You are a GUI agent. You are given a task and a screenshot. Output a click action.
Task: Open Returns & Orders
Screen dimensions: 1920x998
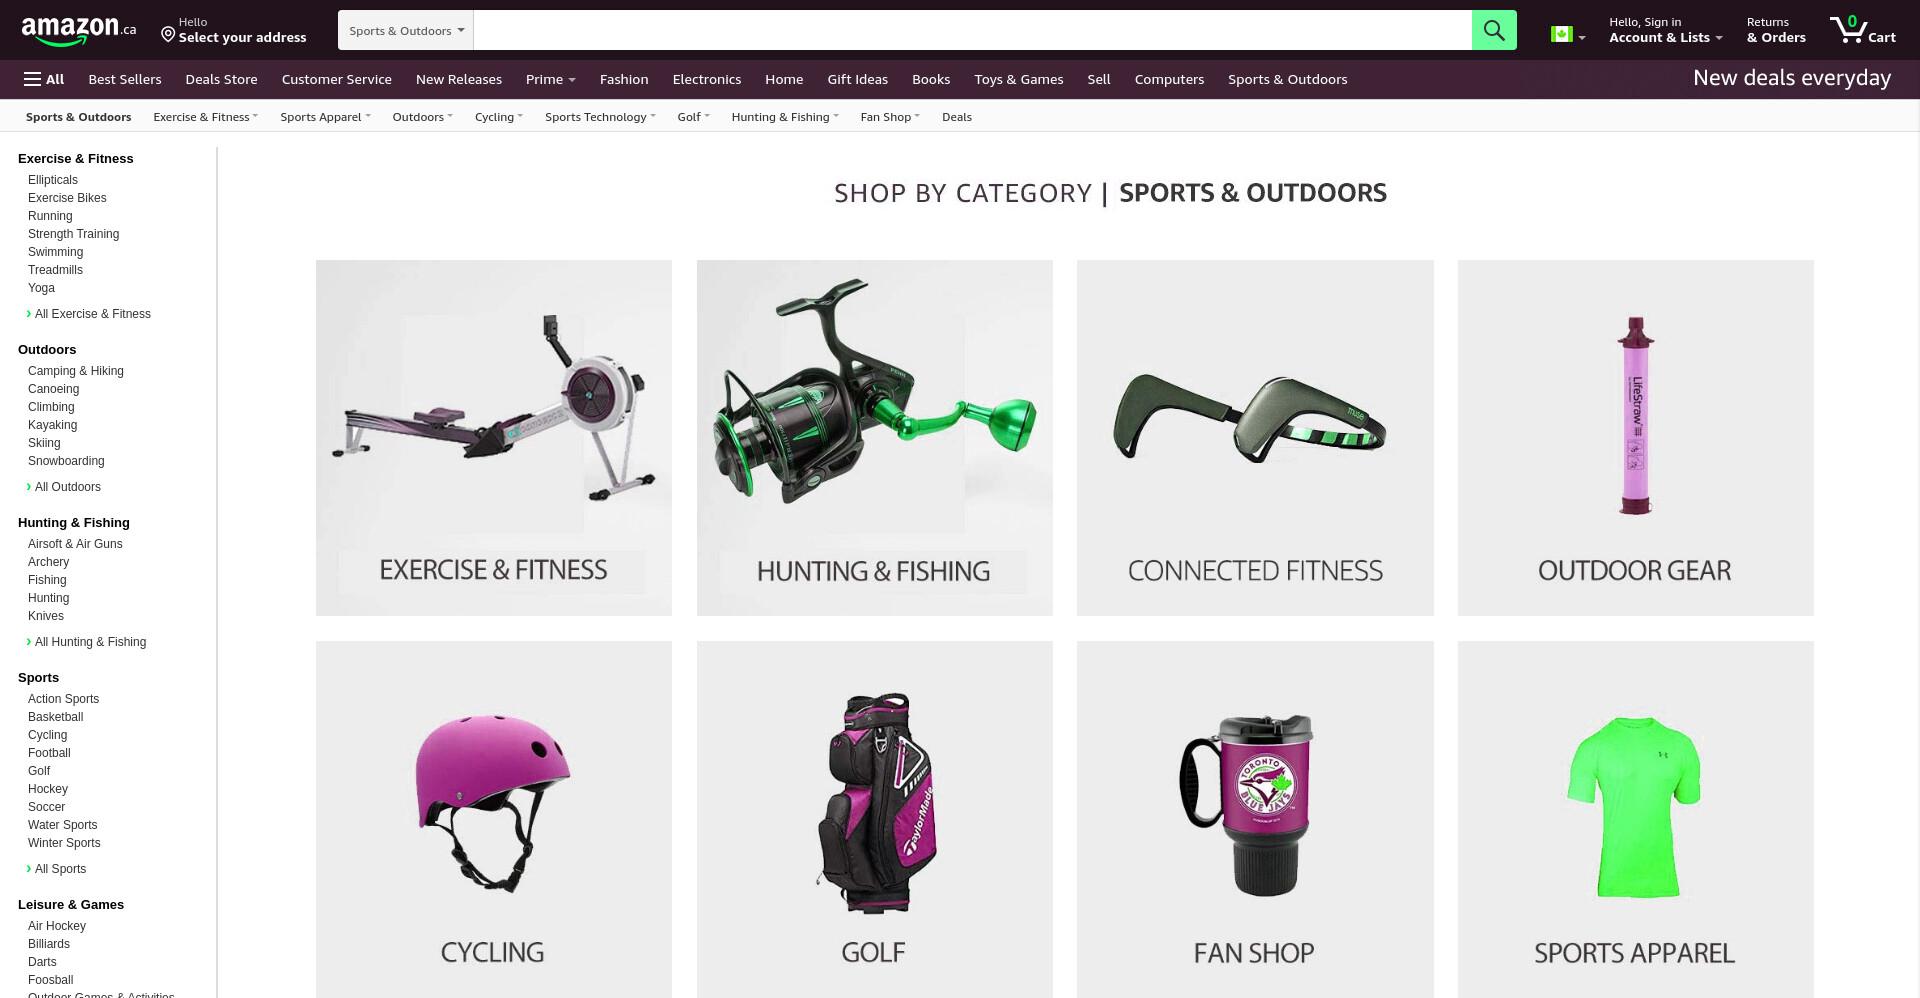1776,30
